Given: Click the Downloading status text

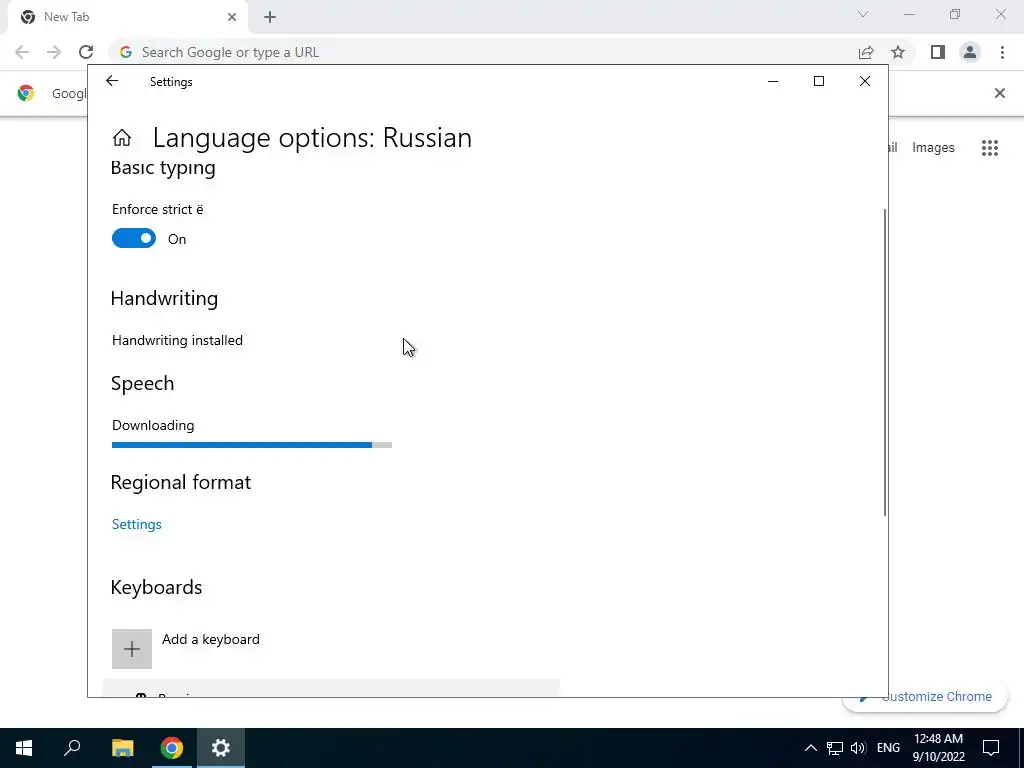Looking at the screenshot, I should (x=153, y=425).
